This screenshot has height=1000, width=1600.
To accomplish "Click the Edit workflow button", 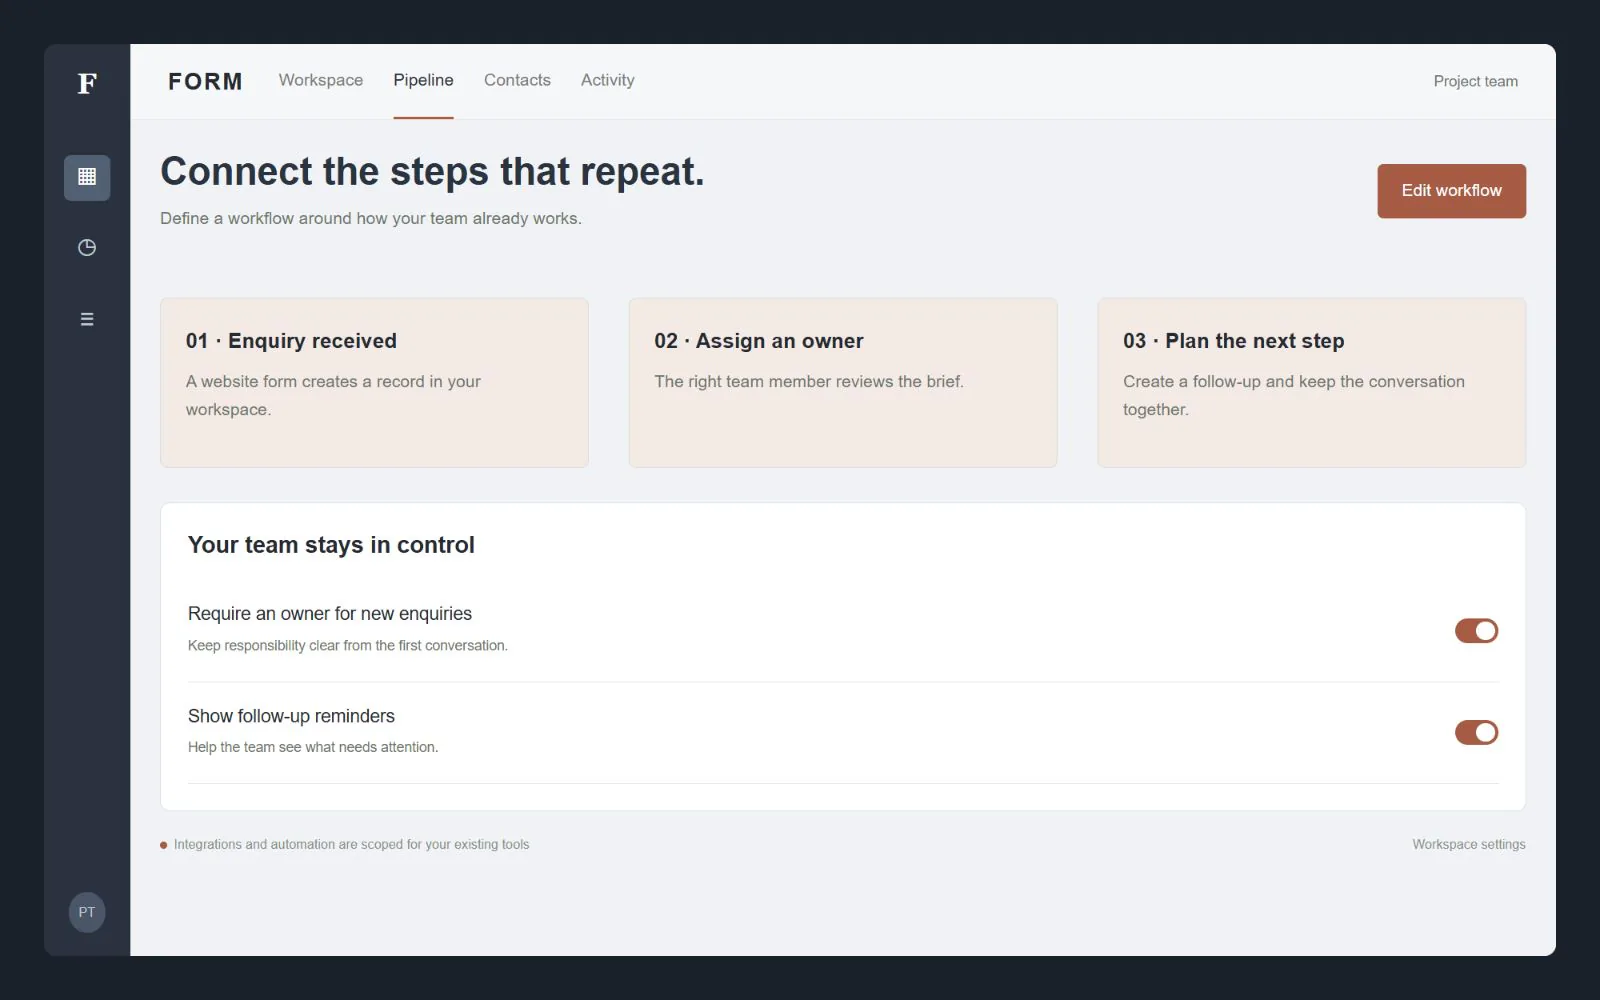I will [x=1451, y=191].
